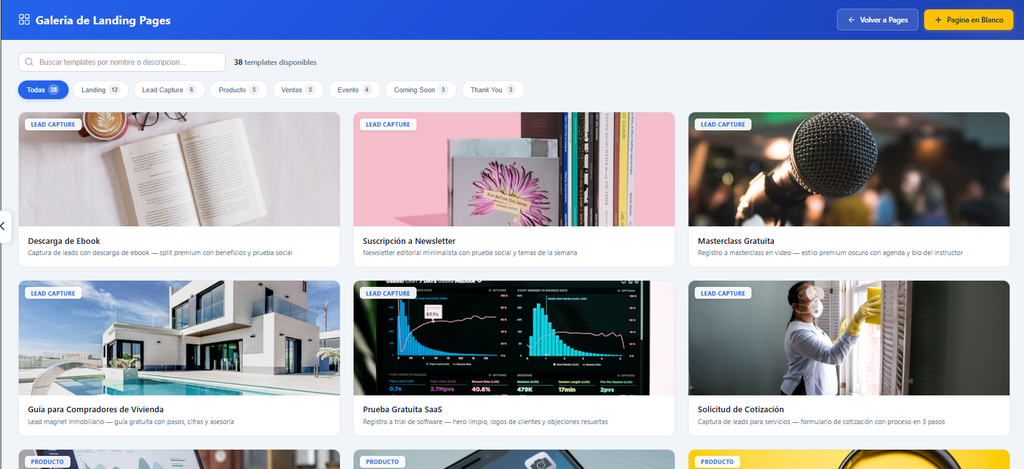Show only Ventas templates
The width and height of the screenshot is (1024, 469).
pyautogui.click(x=298, y=90)
